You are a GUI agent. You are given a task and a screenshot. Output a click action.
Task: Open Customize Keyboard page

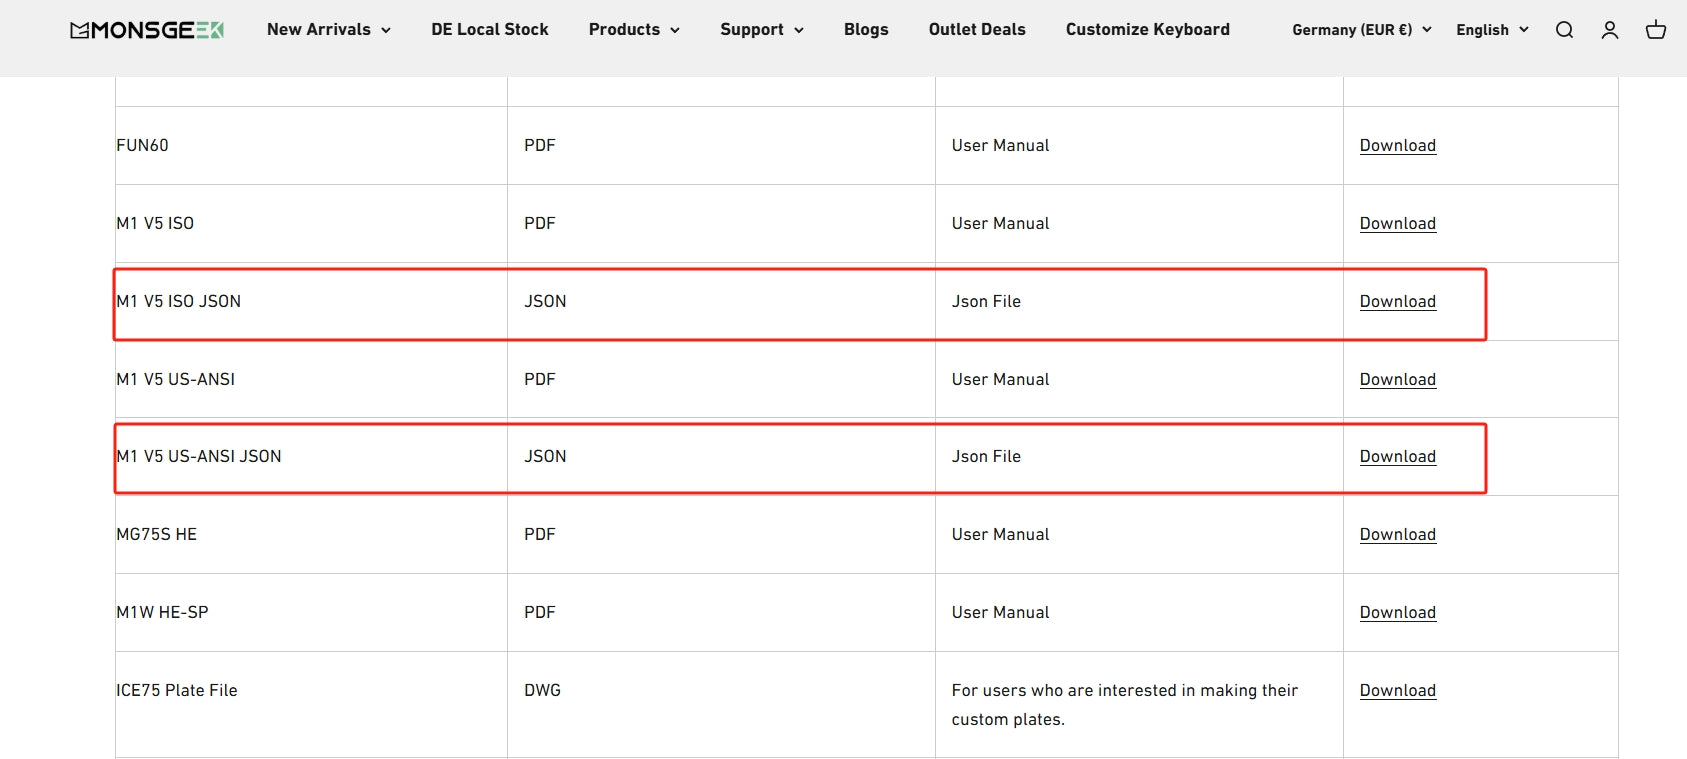pos(1148,30)
